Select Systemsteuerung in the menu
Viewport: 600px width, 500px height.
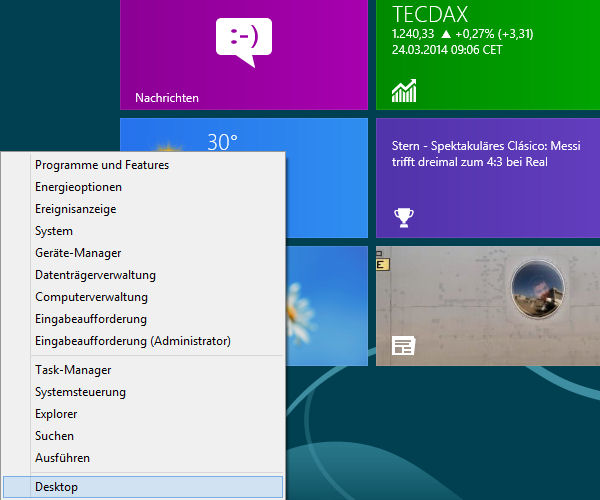80,392
